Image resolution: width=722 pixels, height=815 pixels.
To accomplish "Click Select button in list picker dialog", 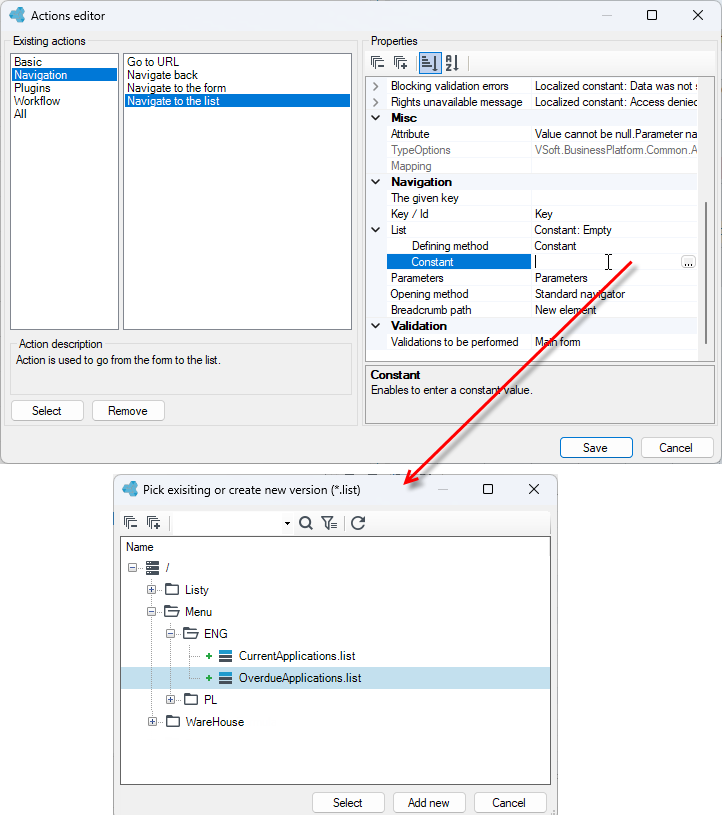I will 348,803.
